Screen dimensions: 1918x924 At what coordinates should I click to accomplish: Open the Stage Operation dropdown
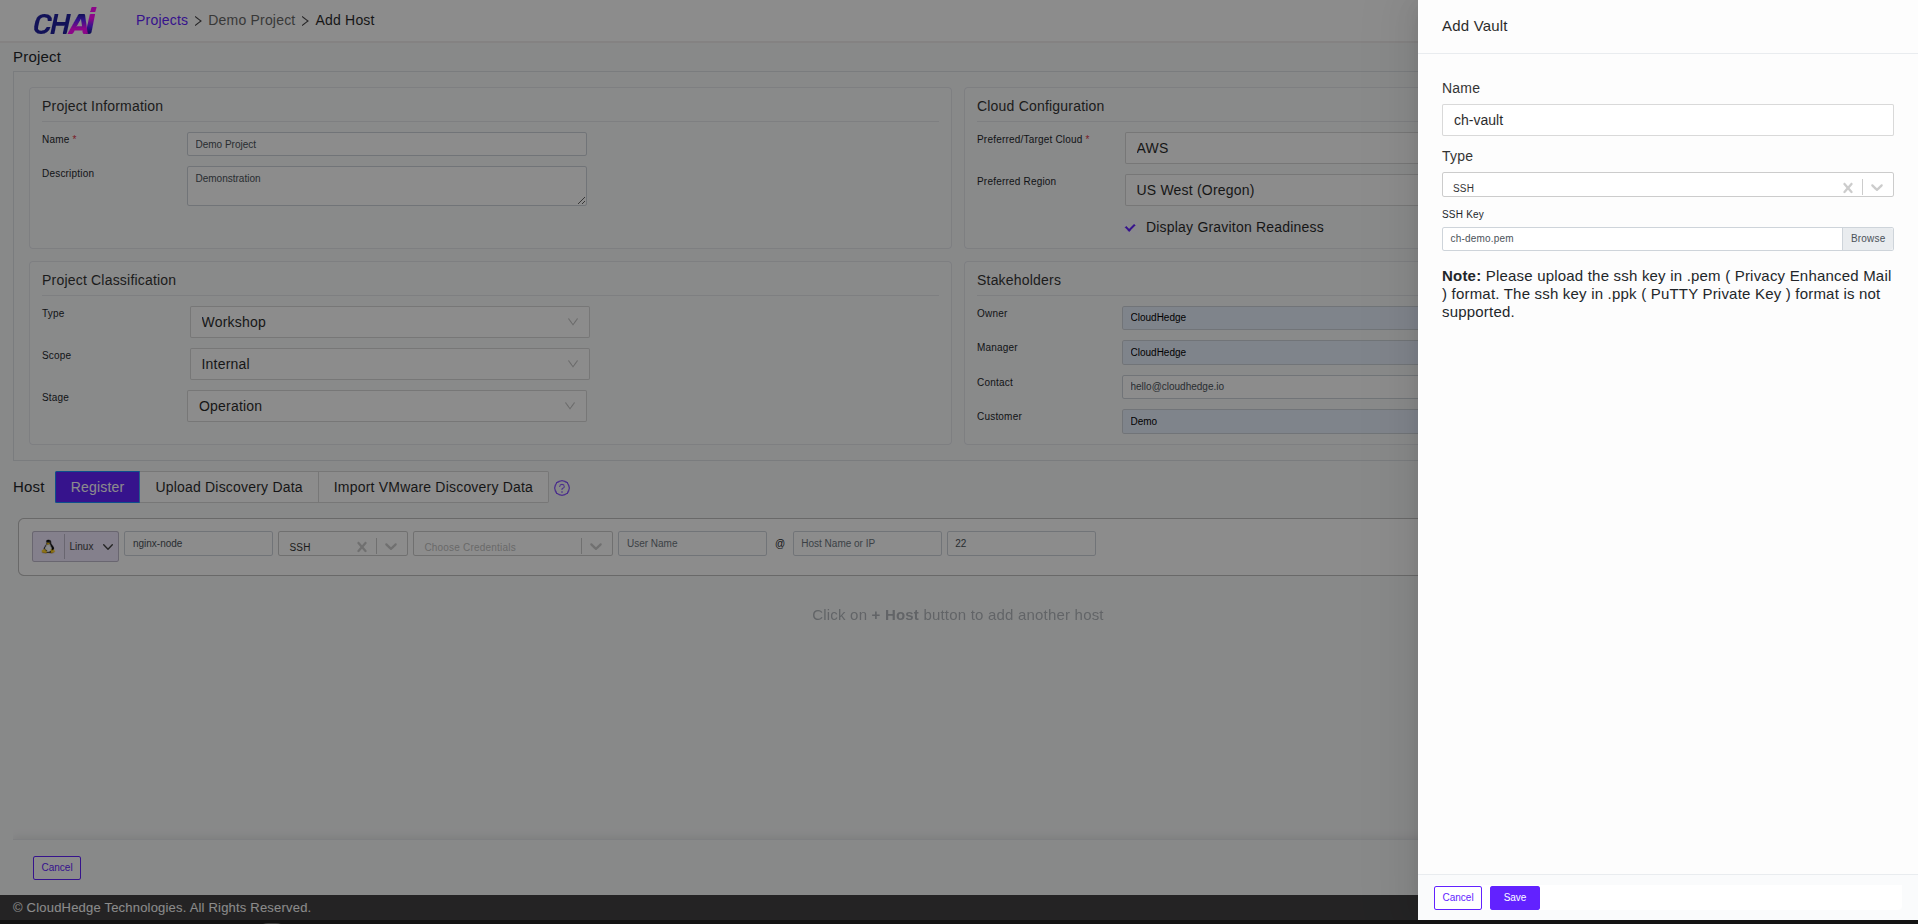pyautogui.click(x=387, y=406)
